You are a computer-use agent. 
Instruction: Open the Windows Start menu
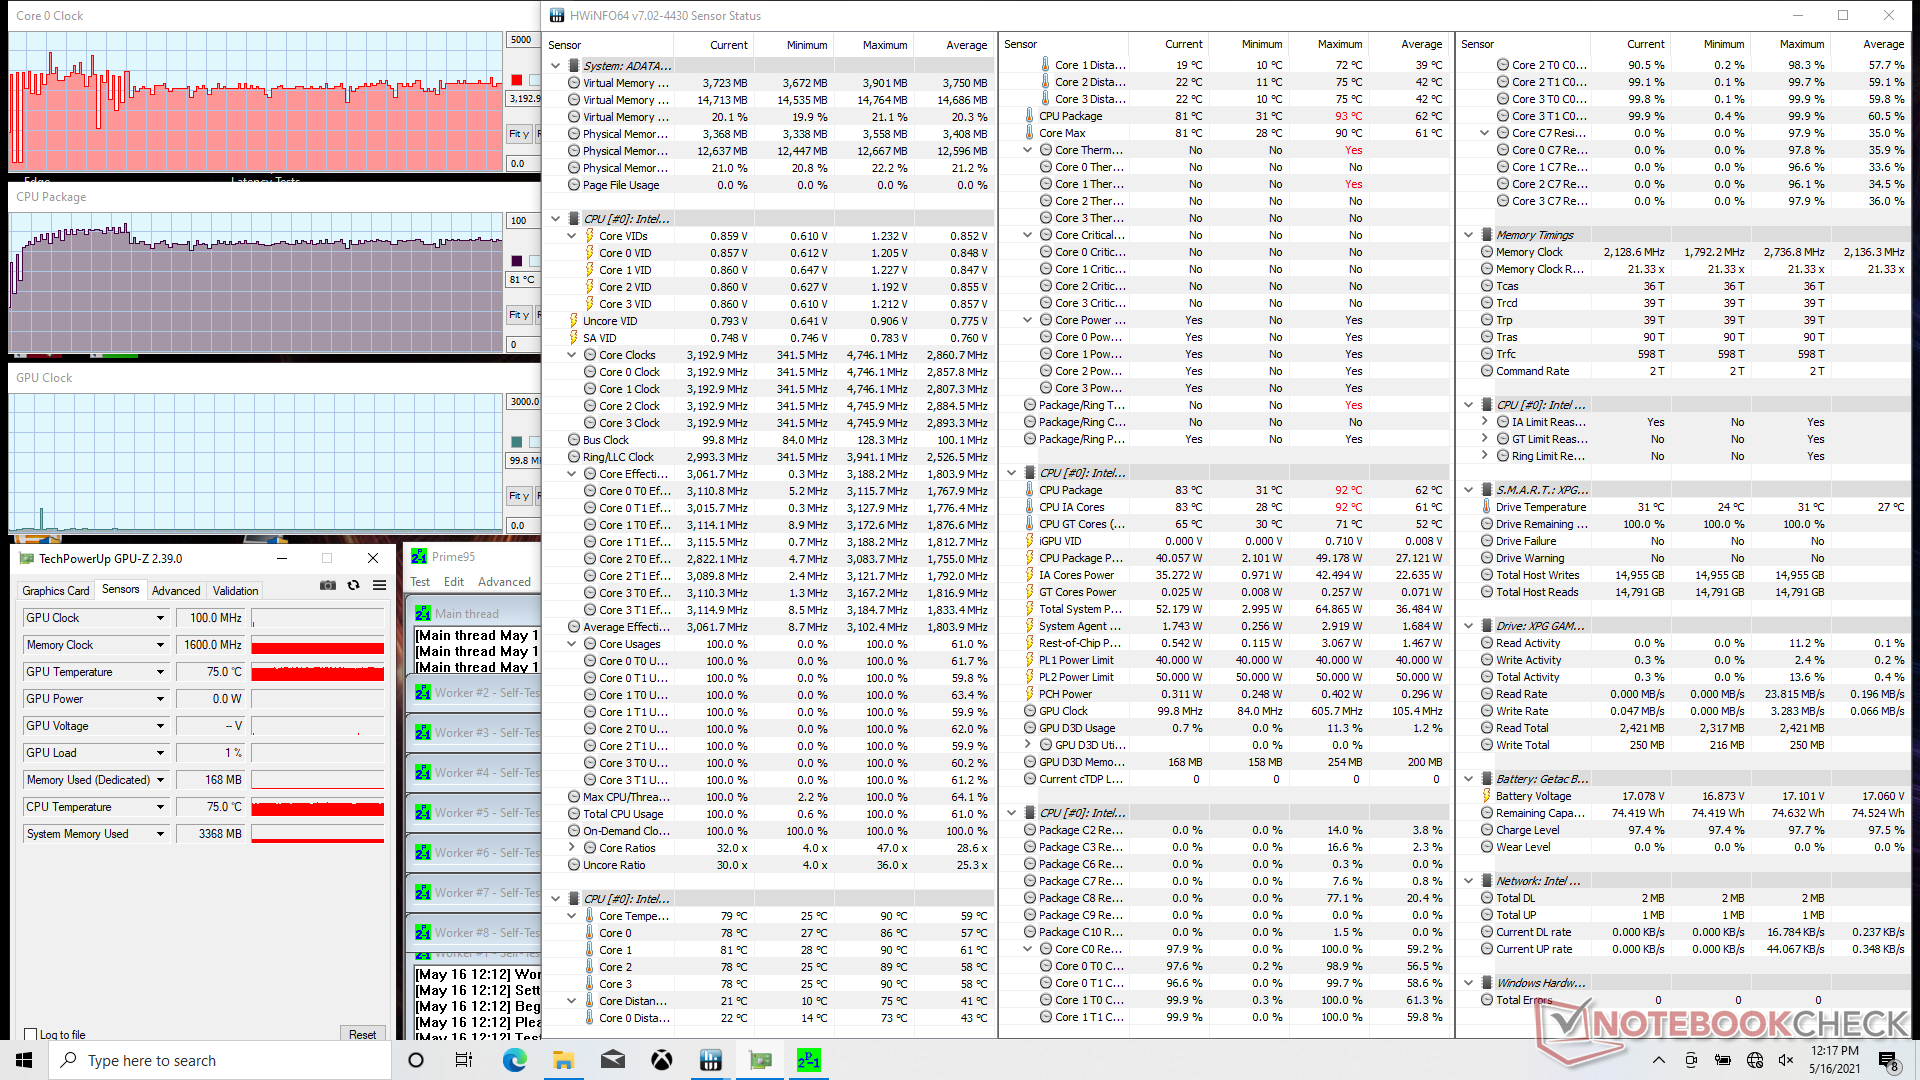24,1060
